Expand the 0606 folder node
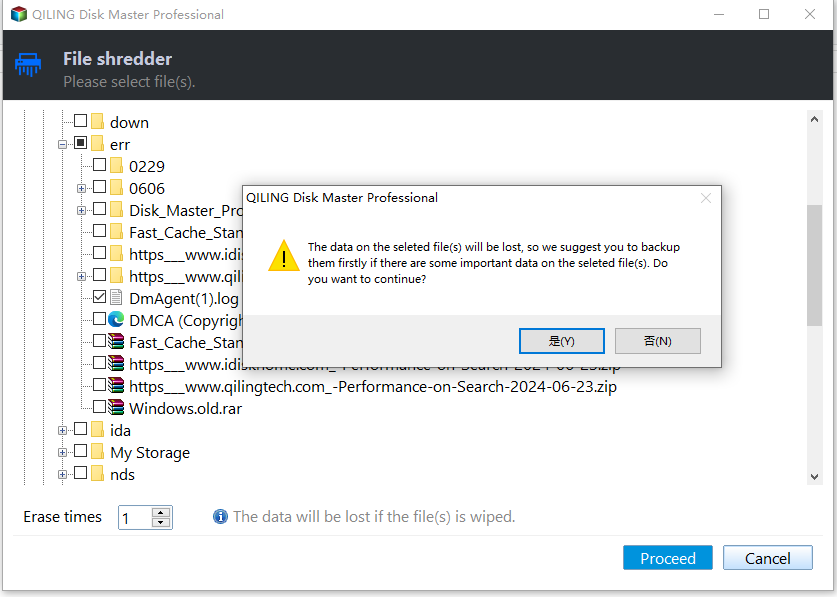The height and width of the screenshot is (597, 837). (x=81, y=188)
